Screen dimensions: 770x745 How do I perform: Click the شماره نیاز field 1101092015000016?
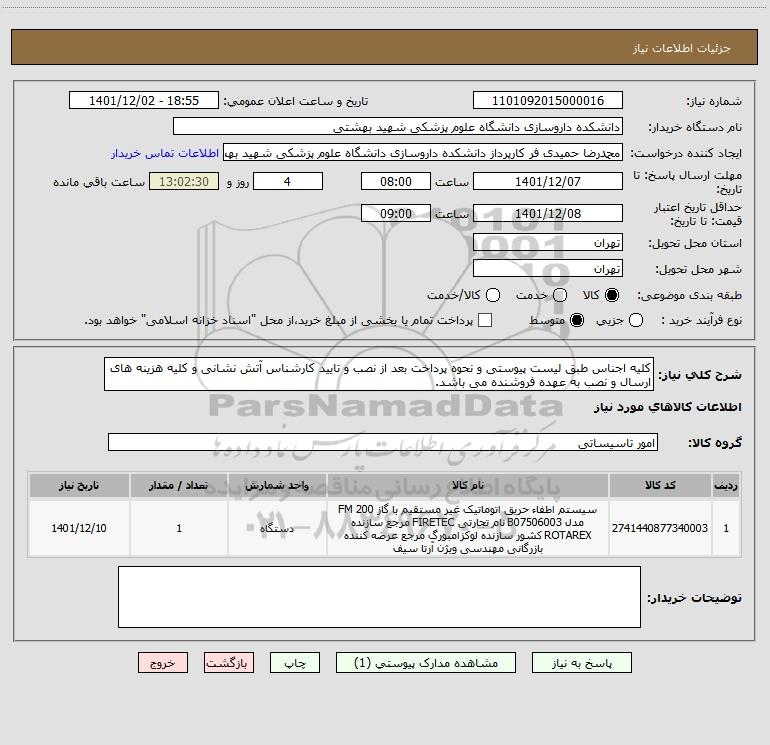(548, 101)
